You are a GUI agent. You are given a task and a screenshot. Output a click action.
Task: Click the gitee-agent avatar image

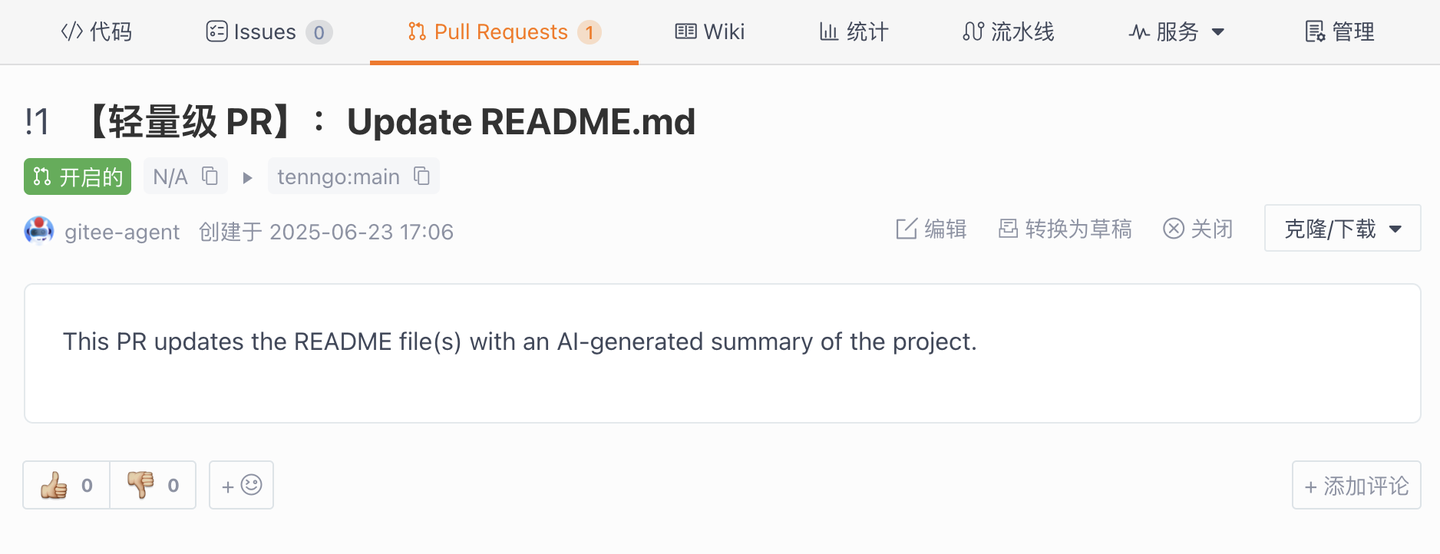pyautogui.click(x=39, y=231)
